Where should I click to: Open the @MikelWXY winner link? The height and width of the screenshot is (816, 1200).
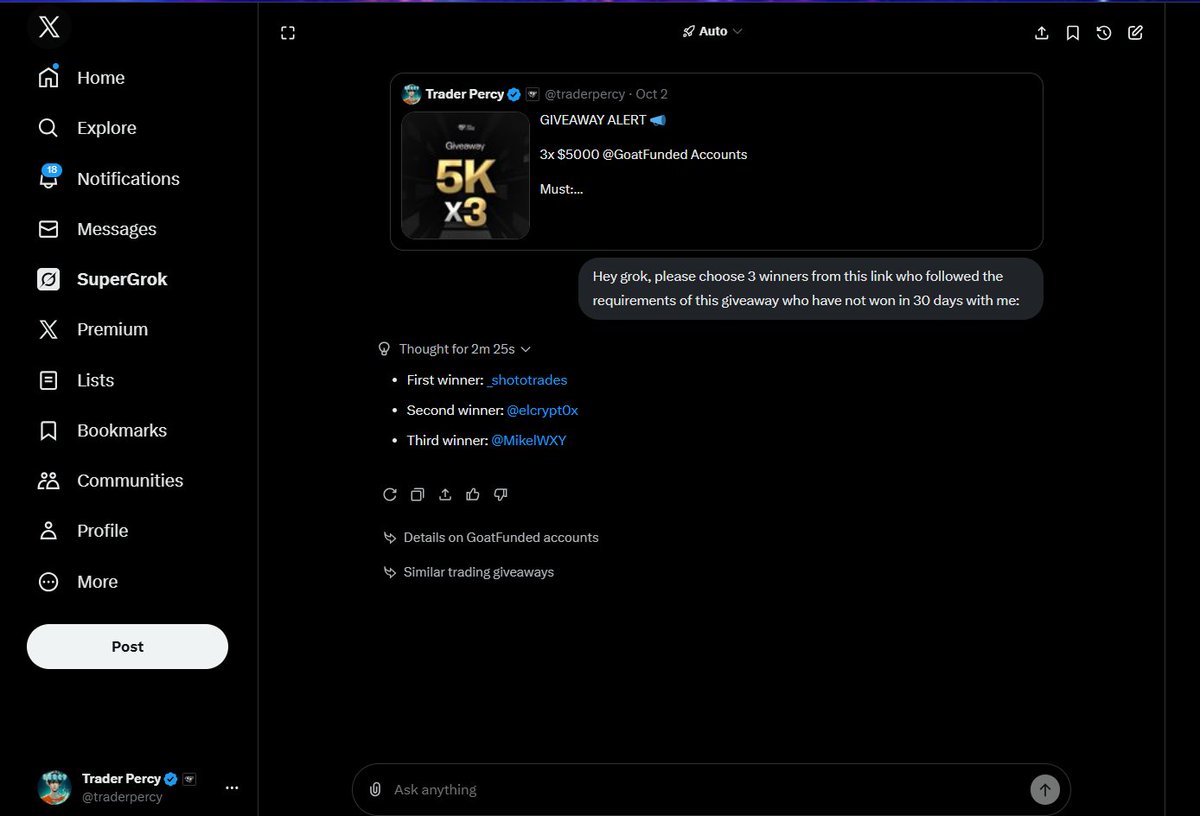coord(529,440)
